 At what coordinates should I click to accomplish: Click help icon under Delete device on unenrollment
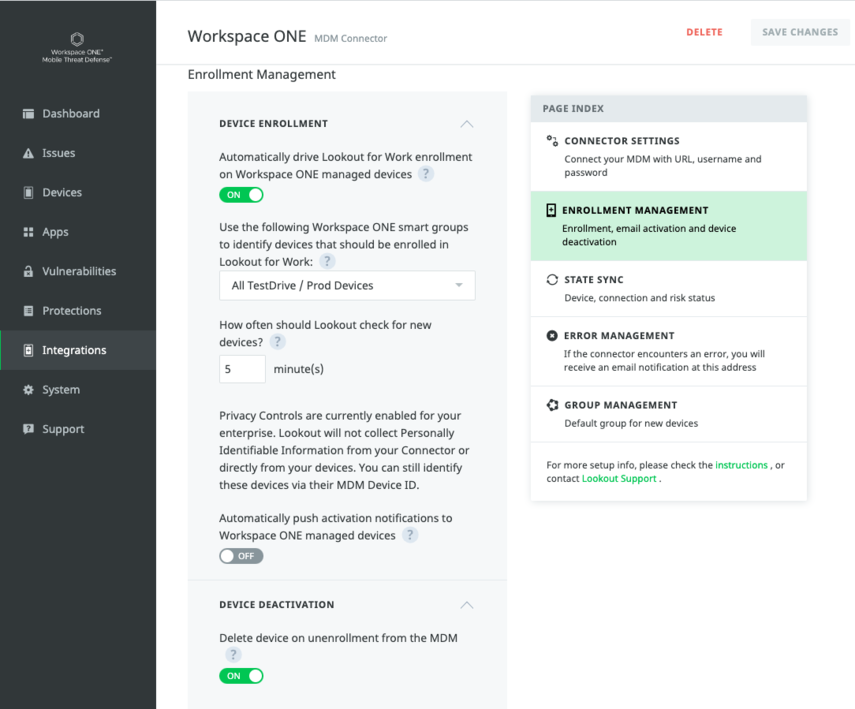pos(233,655)
